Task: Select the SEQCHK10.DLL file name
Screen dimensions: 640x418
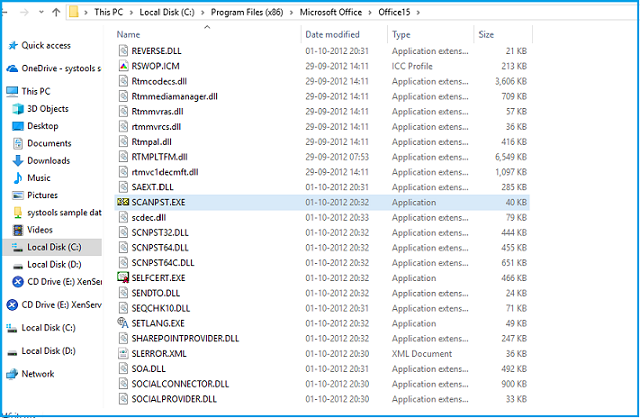Action: click(160, 308)
